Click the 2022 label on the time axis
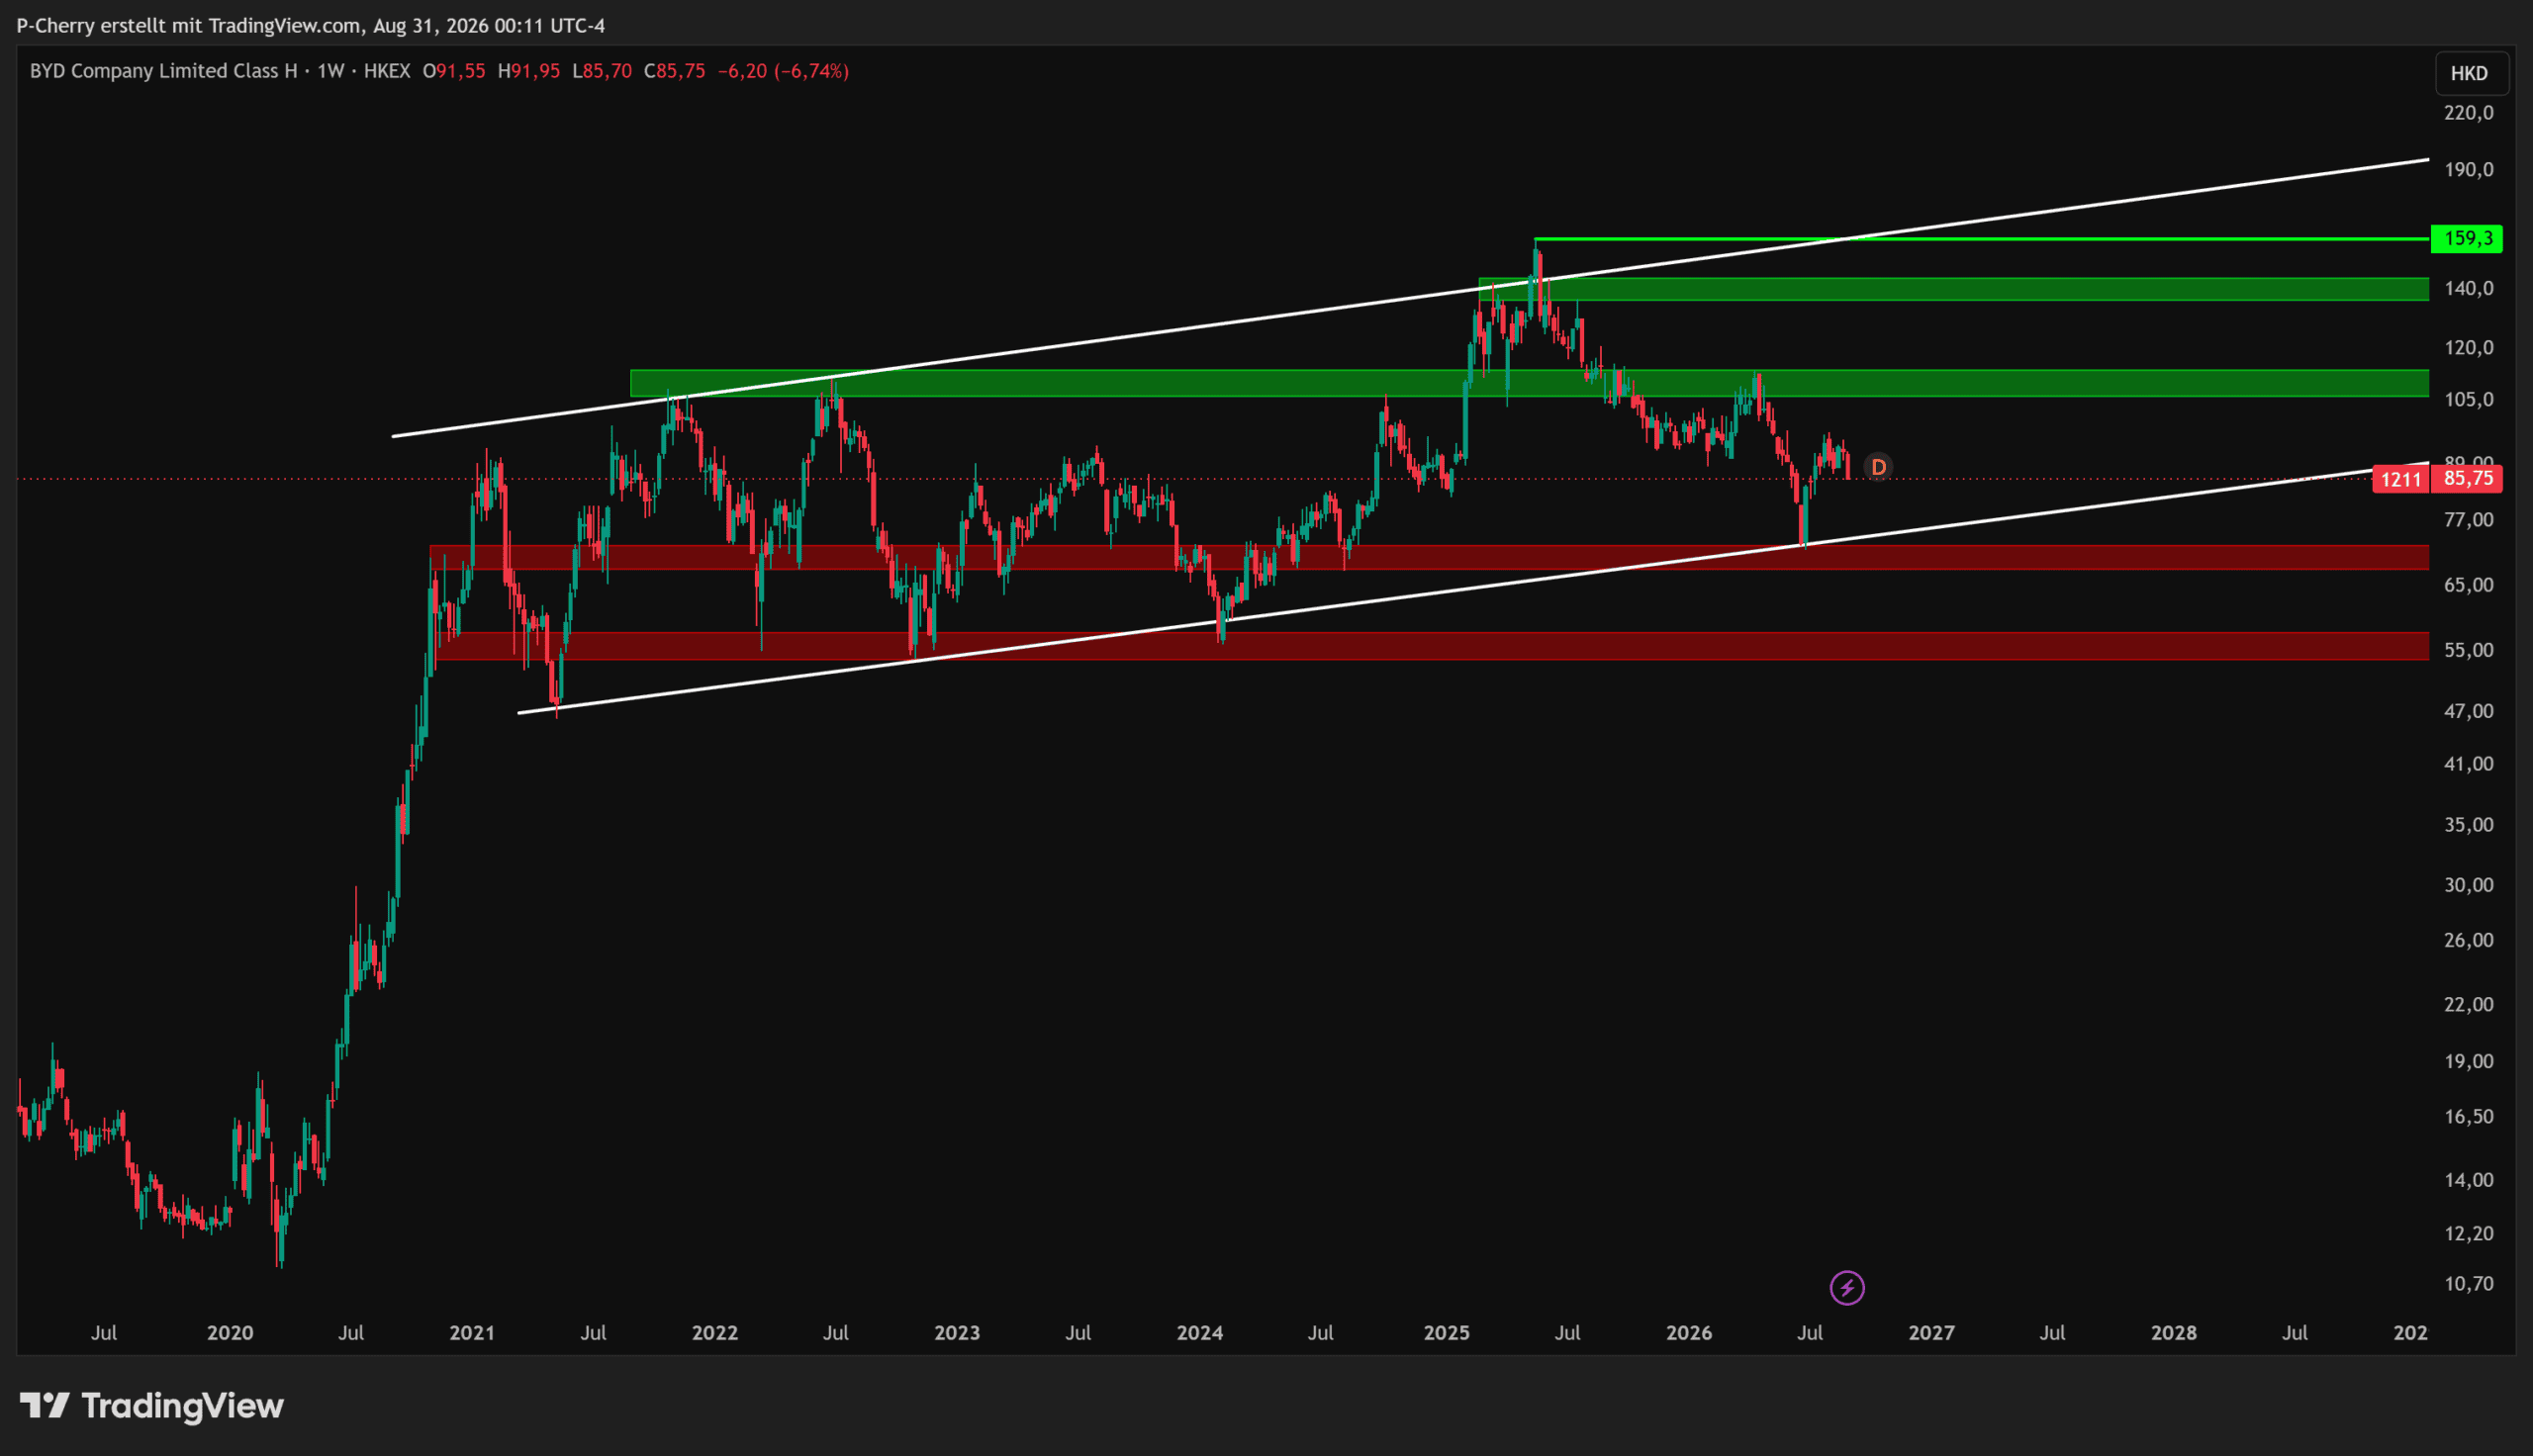The width and height of the screenshot is (2533, 1456). 715,1332
